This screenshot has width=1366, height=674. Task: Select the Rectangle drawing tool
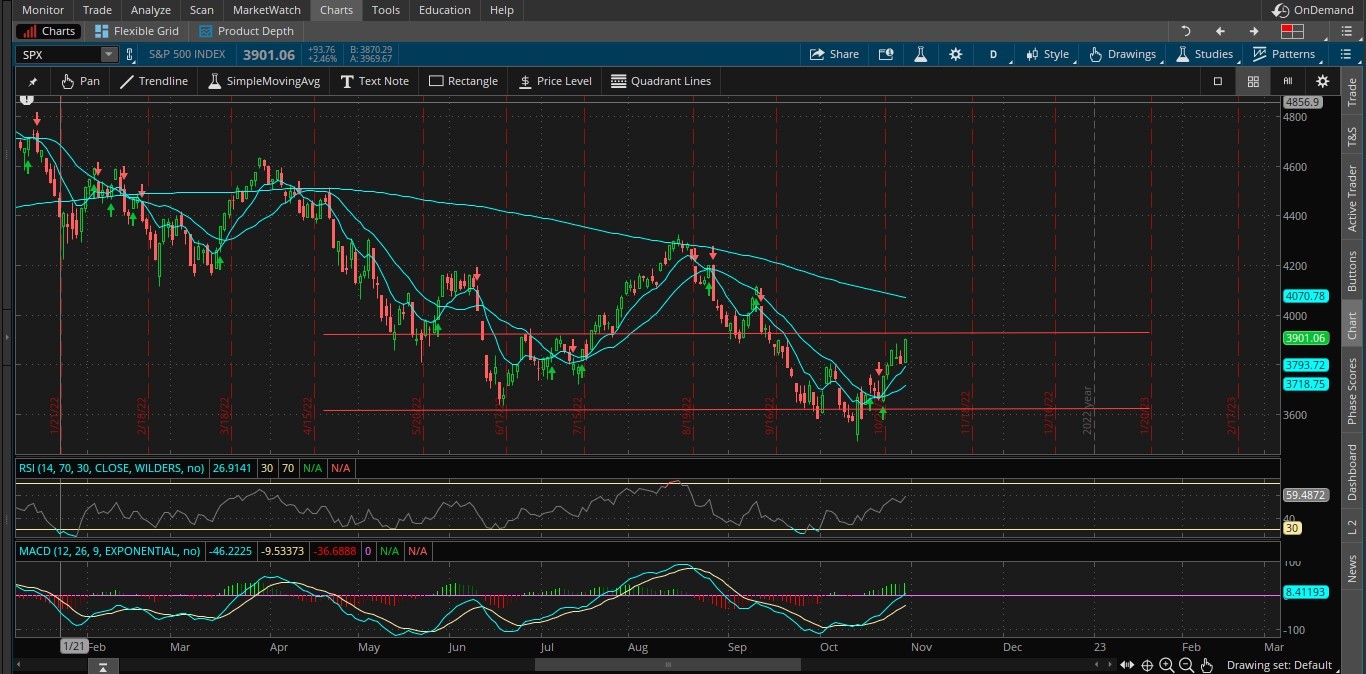pyautogui.click(x=463, y=81)
